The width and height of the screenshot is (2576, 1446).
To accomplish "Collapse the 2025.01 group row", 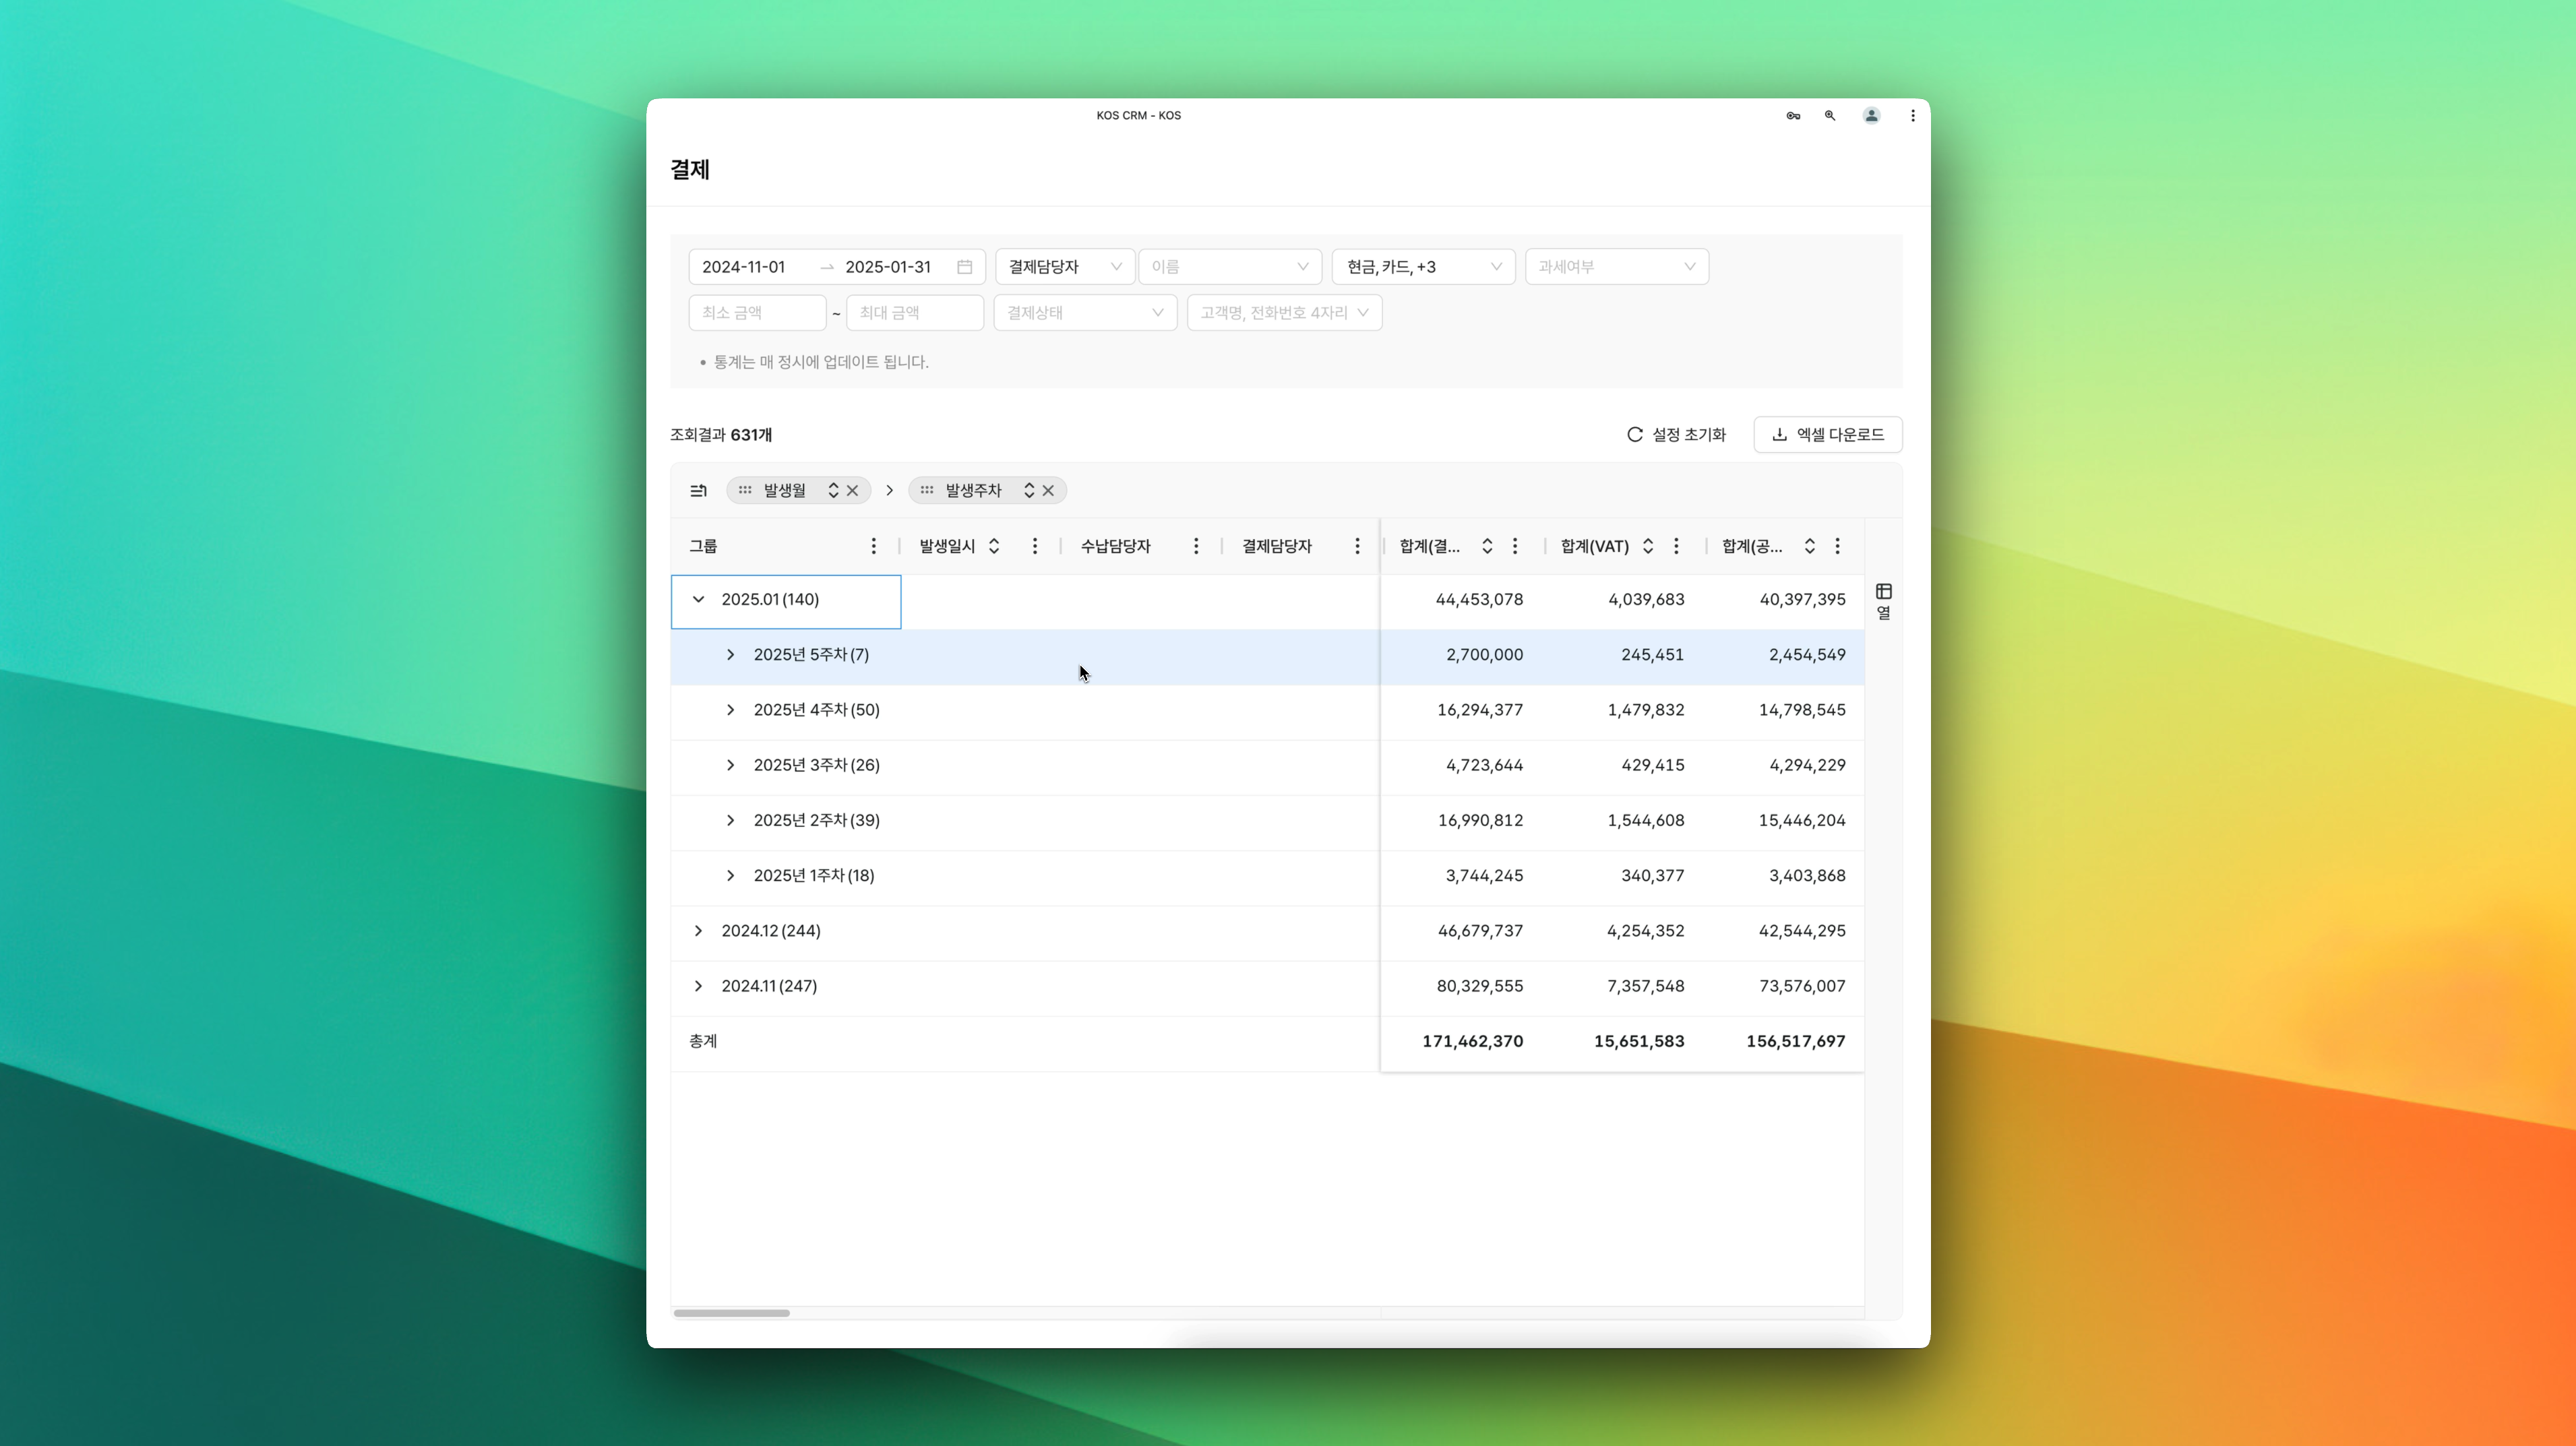I will click(698, 600).
